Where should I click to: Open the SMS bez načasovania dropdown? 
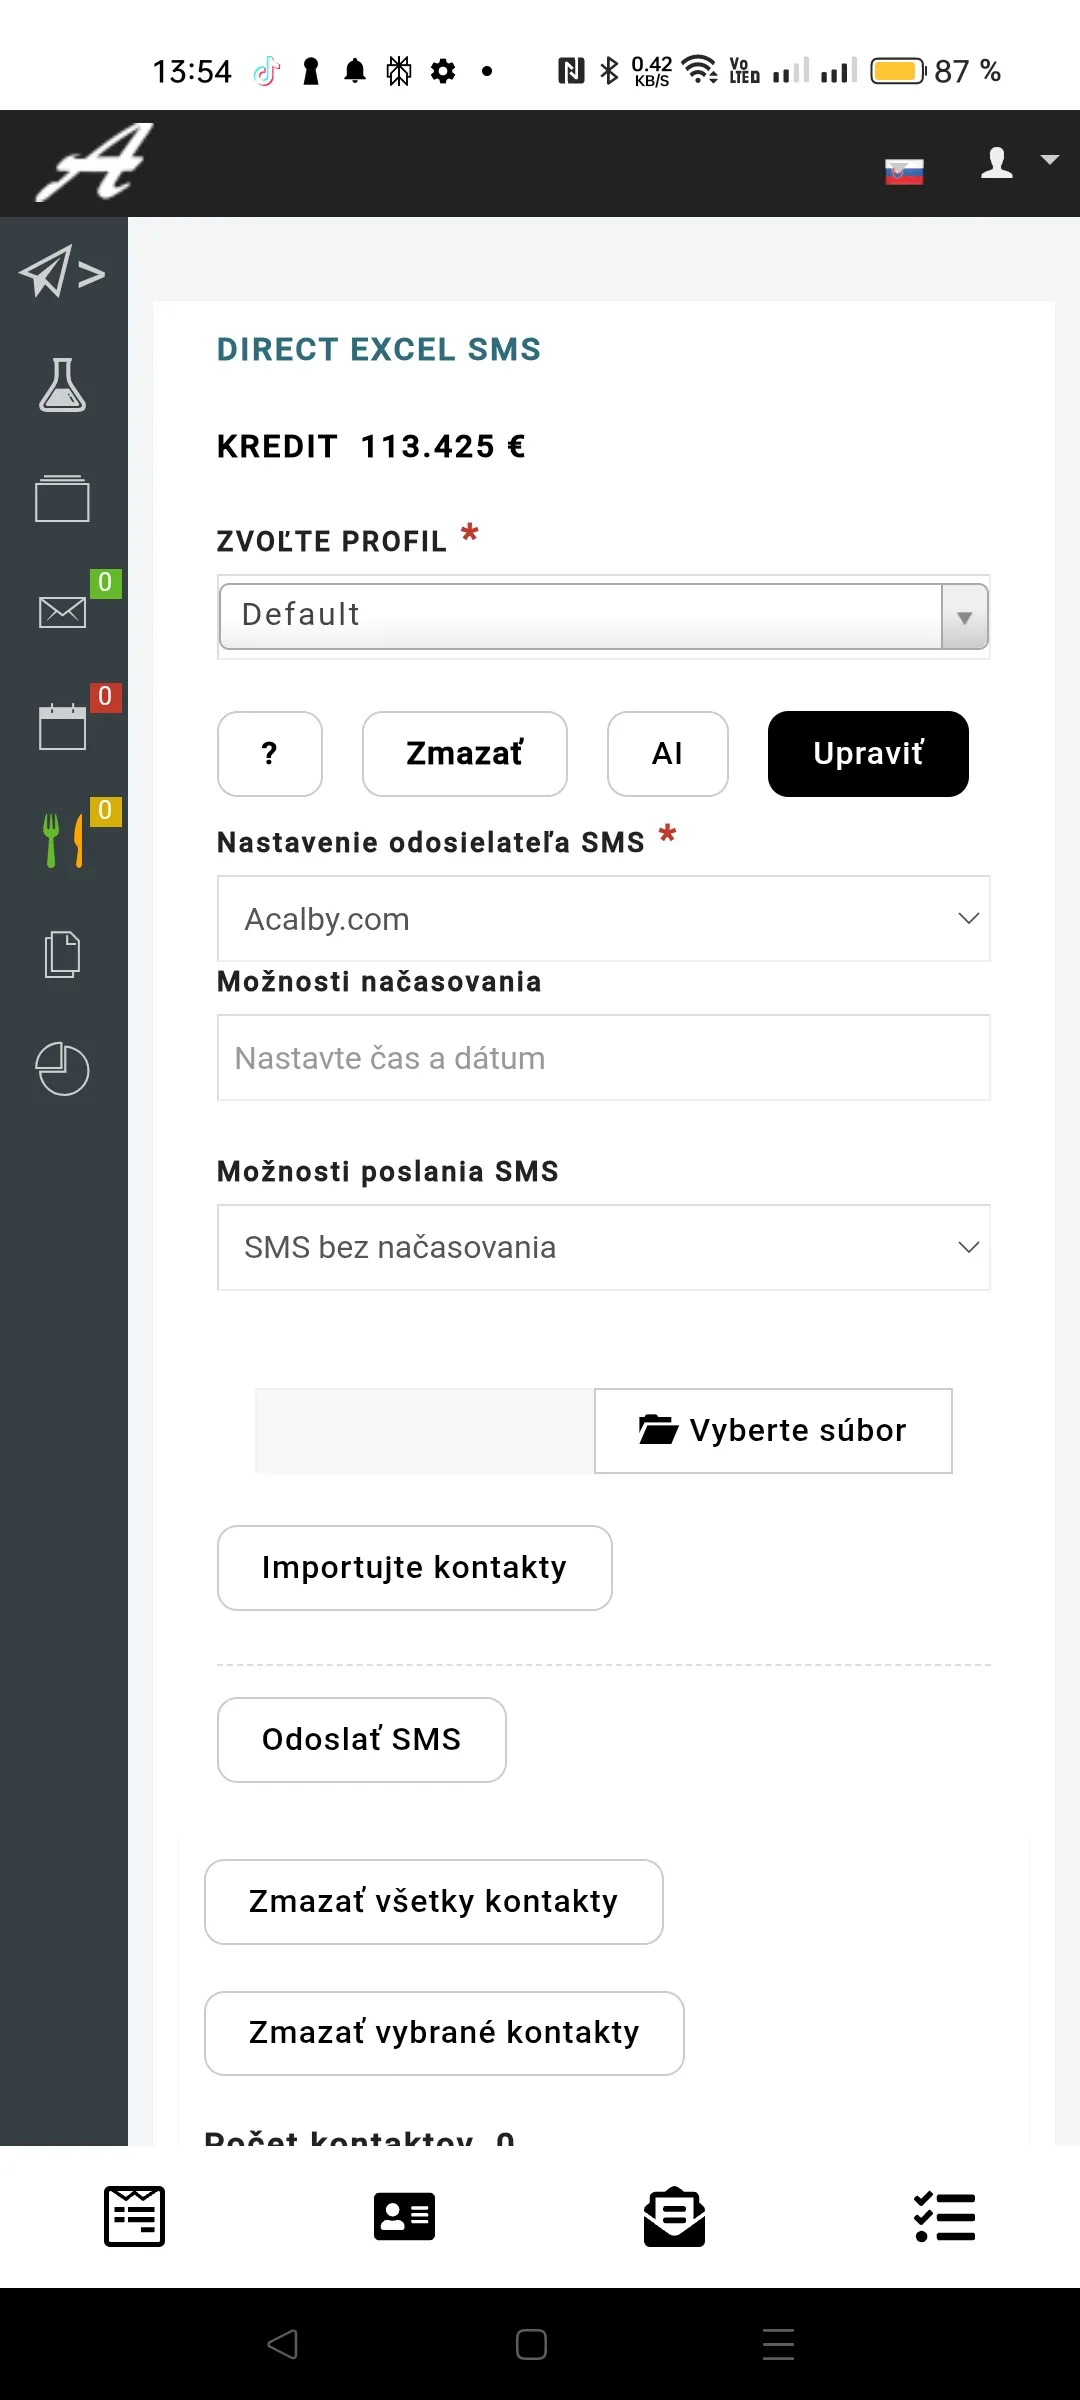(604, 1247)
